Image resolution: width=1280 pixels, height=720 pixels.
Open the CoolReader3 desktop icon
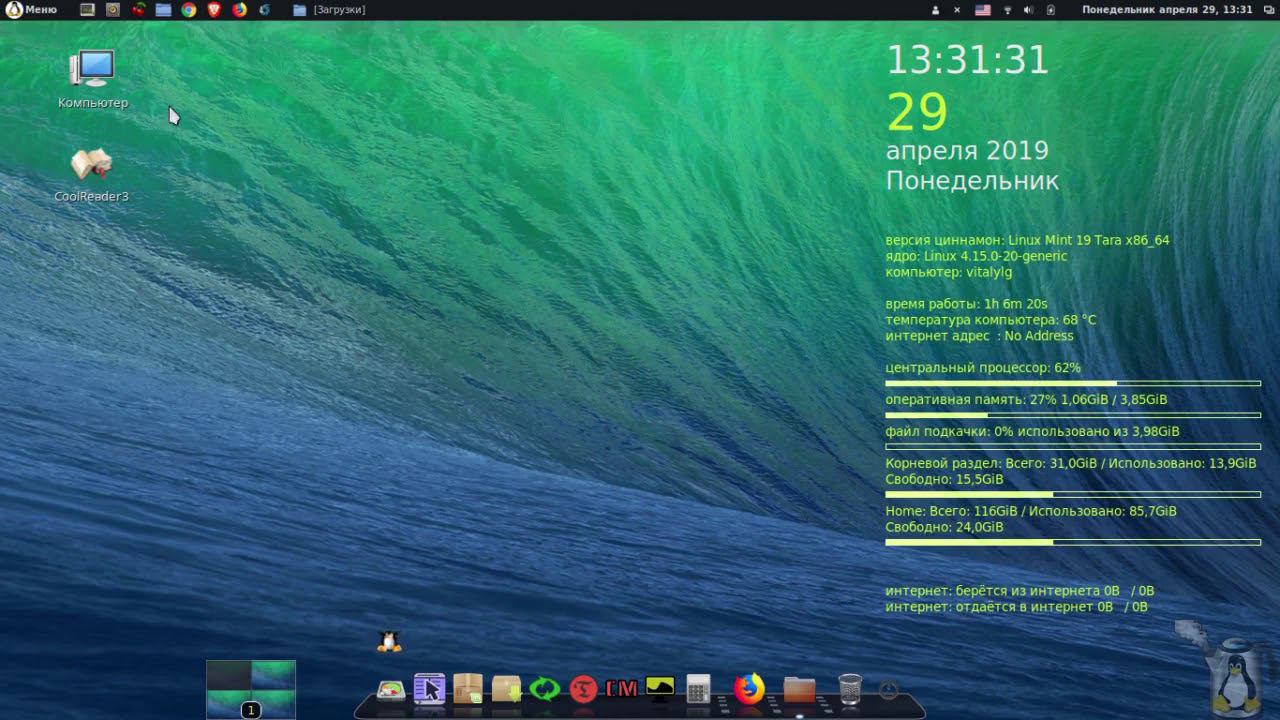tap(91, 175)
